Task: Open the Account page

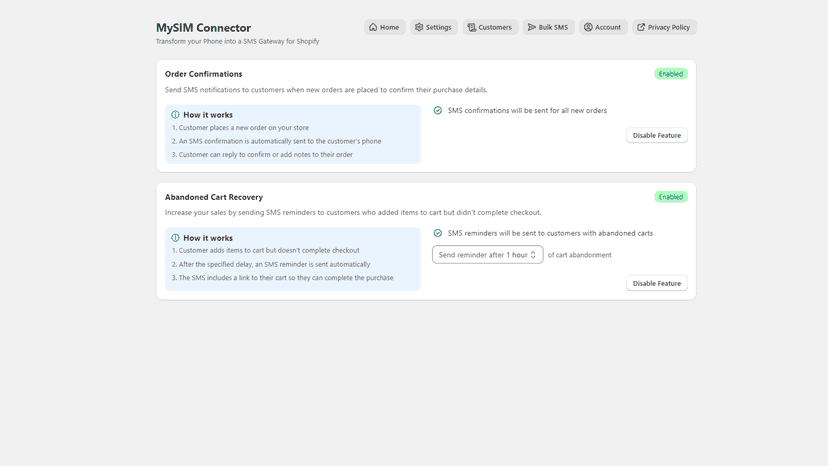Action: click(603, 27)
